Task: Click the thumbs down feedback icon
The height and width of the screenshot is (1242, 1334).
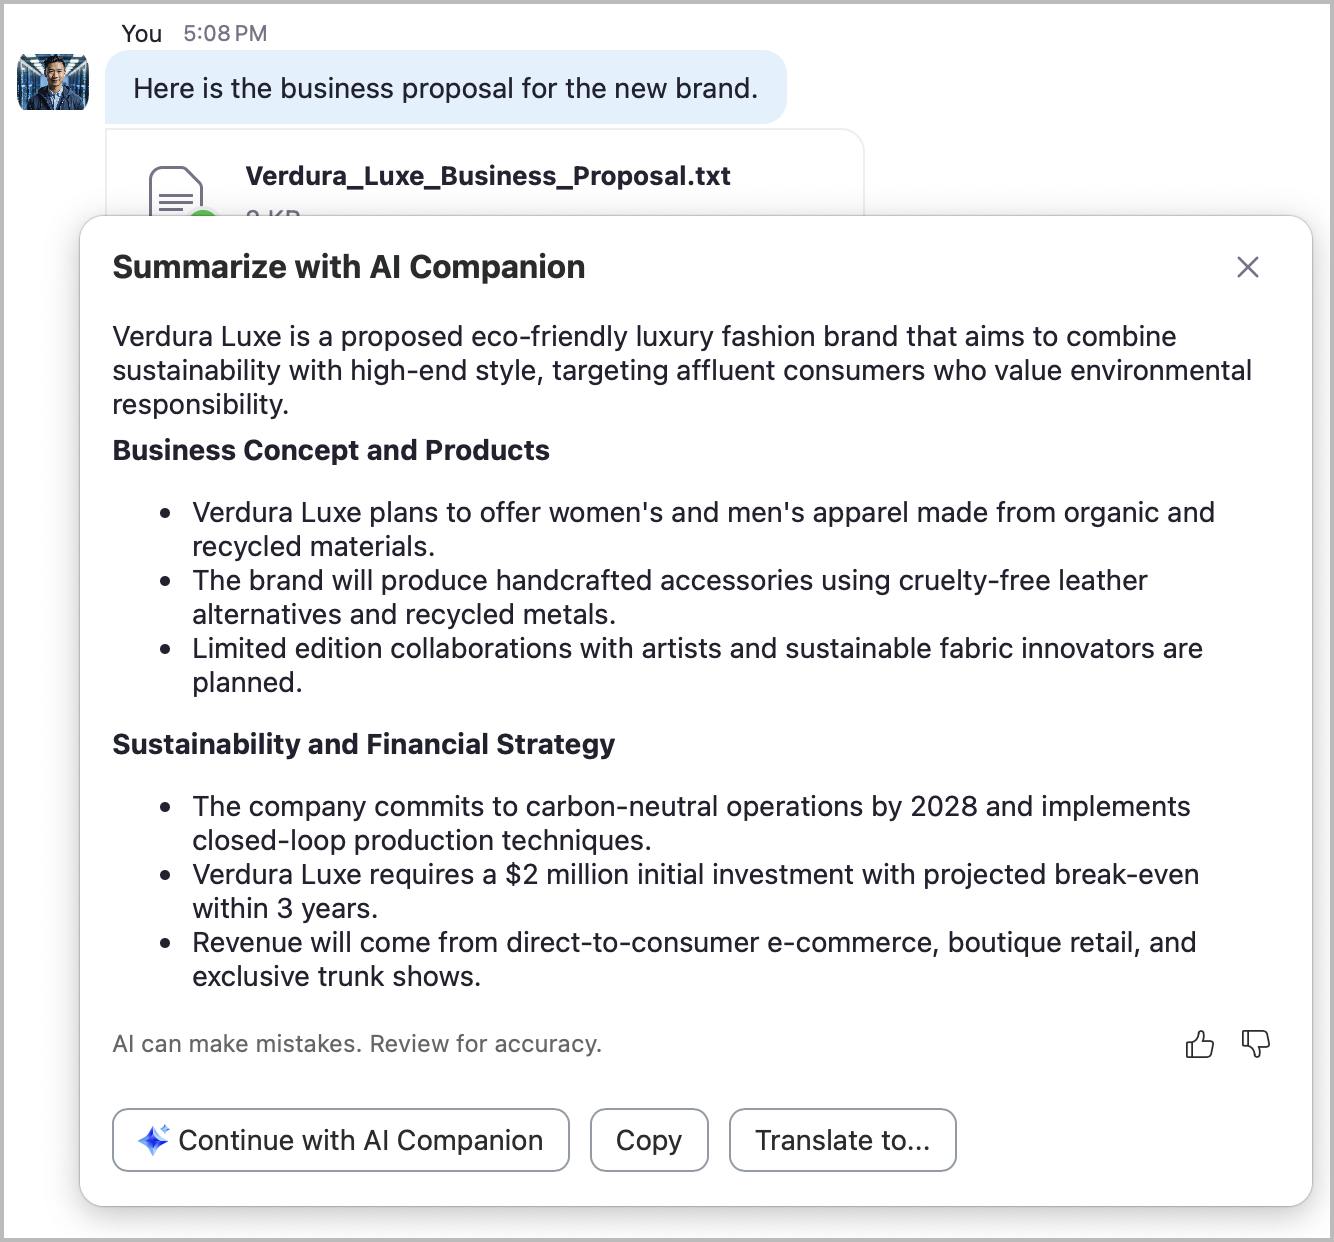Action: click(1255, 1044)
